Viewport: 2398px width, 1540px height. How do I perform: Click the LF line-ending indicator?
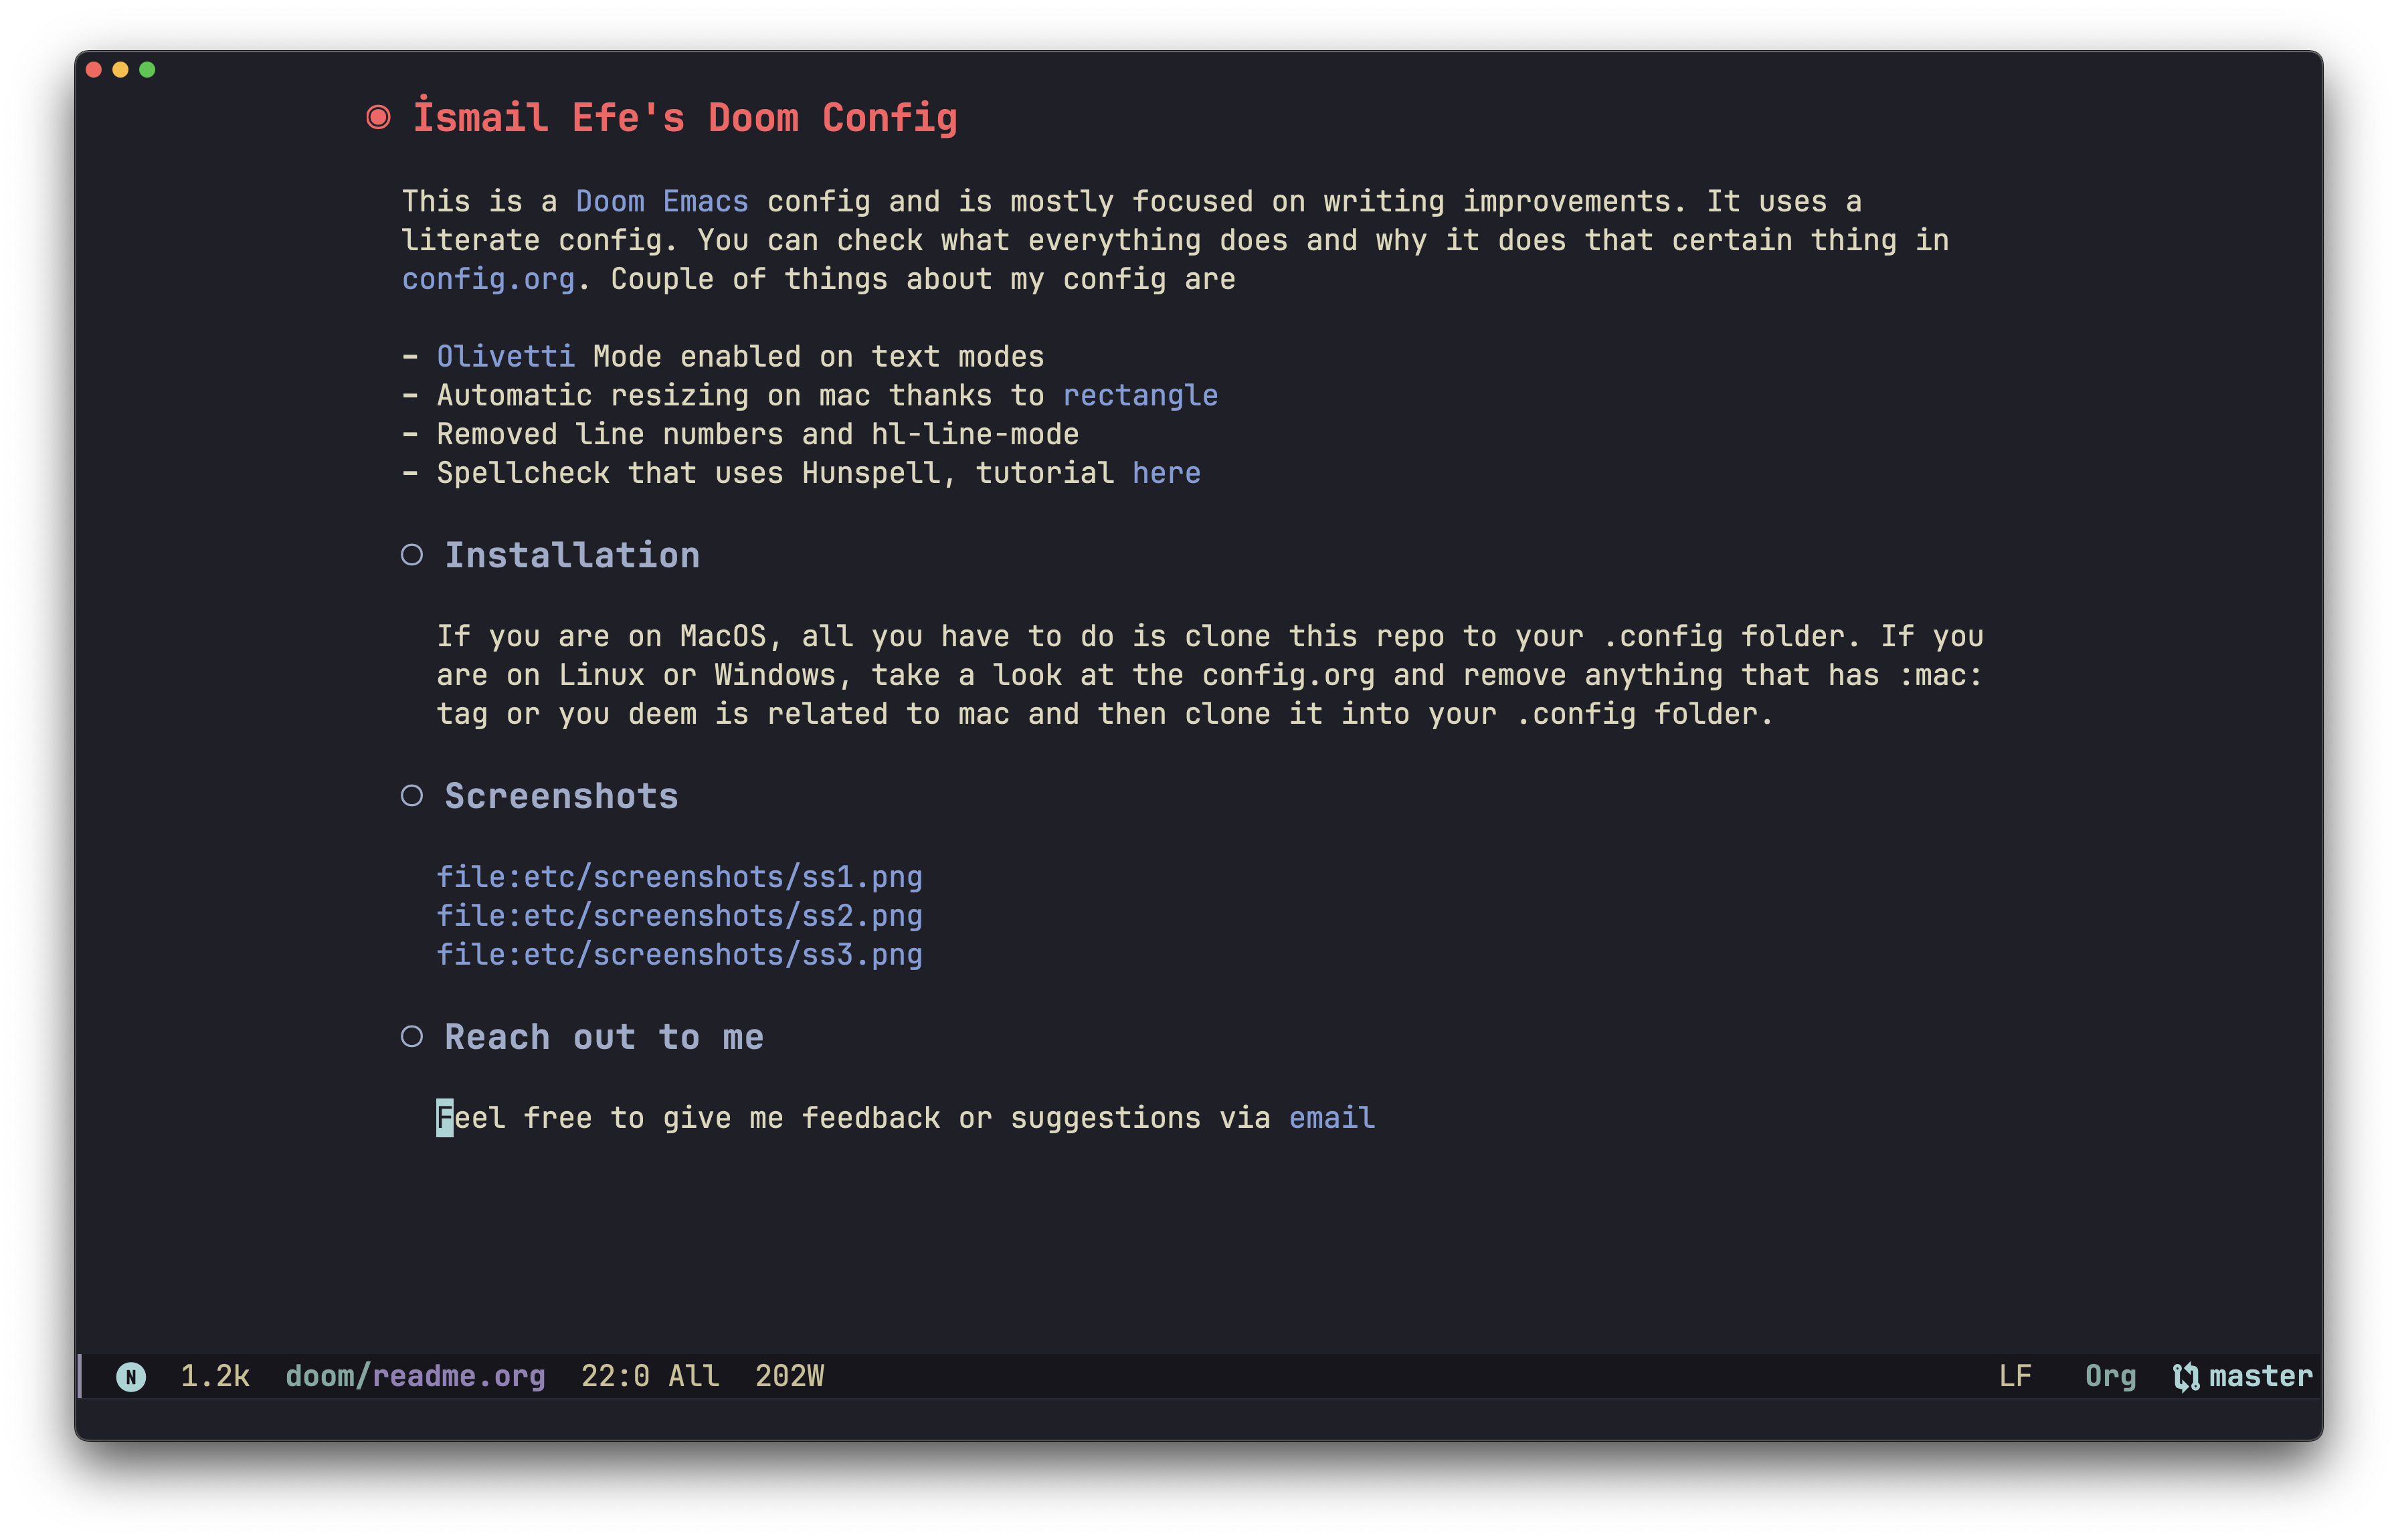2015,1377
